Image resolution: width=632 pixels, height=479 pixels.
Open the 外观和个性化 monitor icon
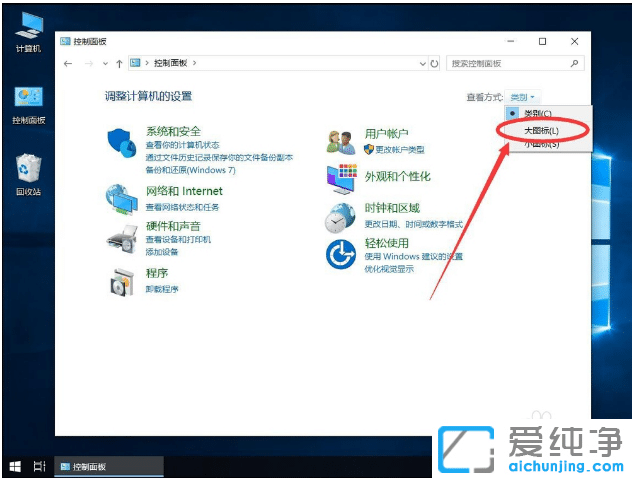click(x=342, y=179)
